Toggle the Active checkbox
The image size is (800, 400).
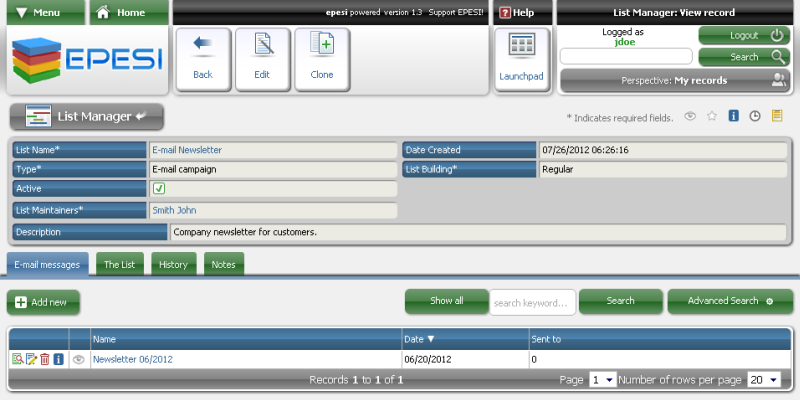point(159,188)
